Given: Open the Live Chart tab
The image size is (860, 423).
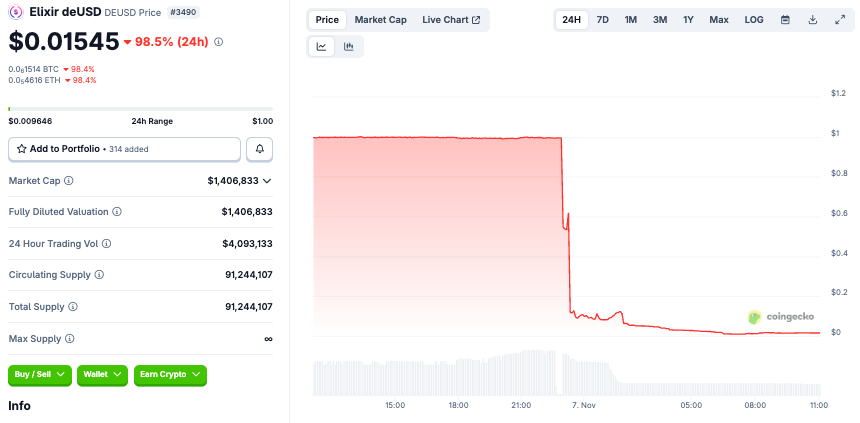Looking at the screenshot, I should (x=451, y=20).
